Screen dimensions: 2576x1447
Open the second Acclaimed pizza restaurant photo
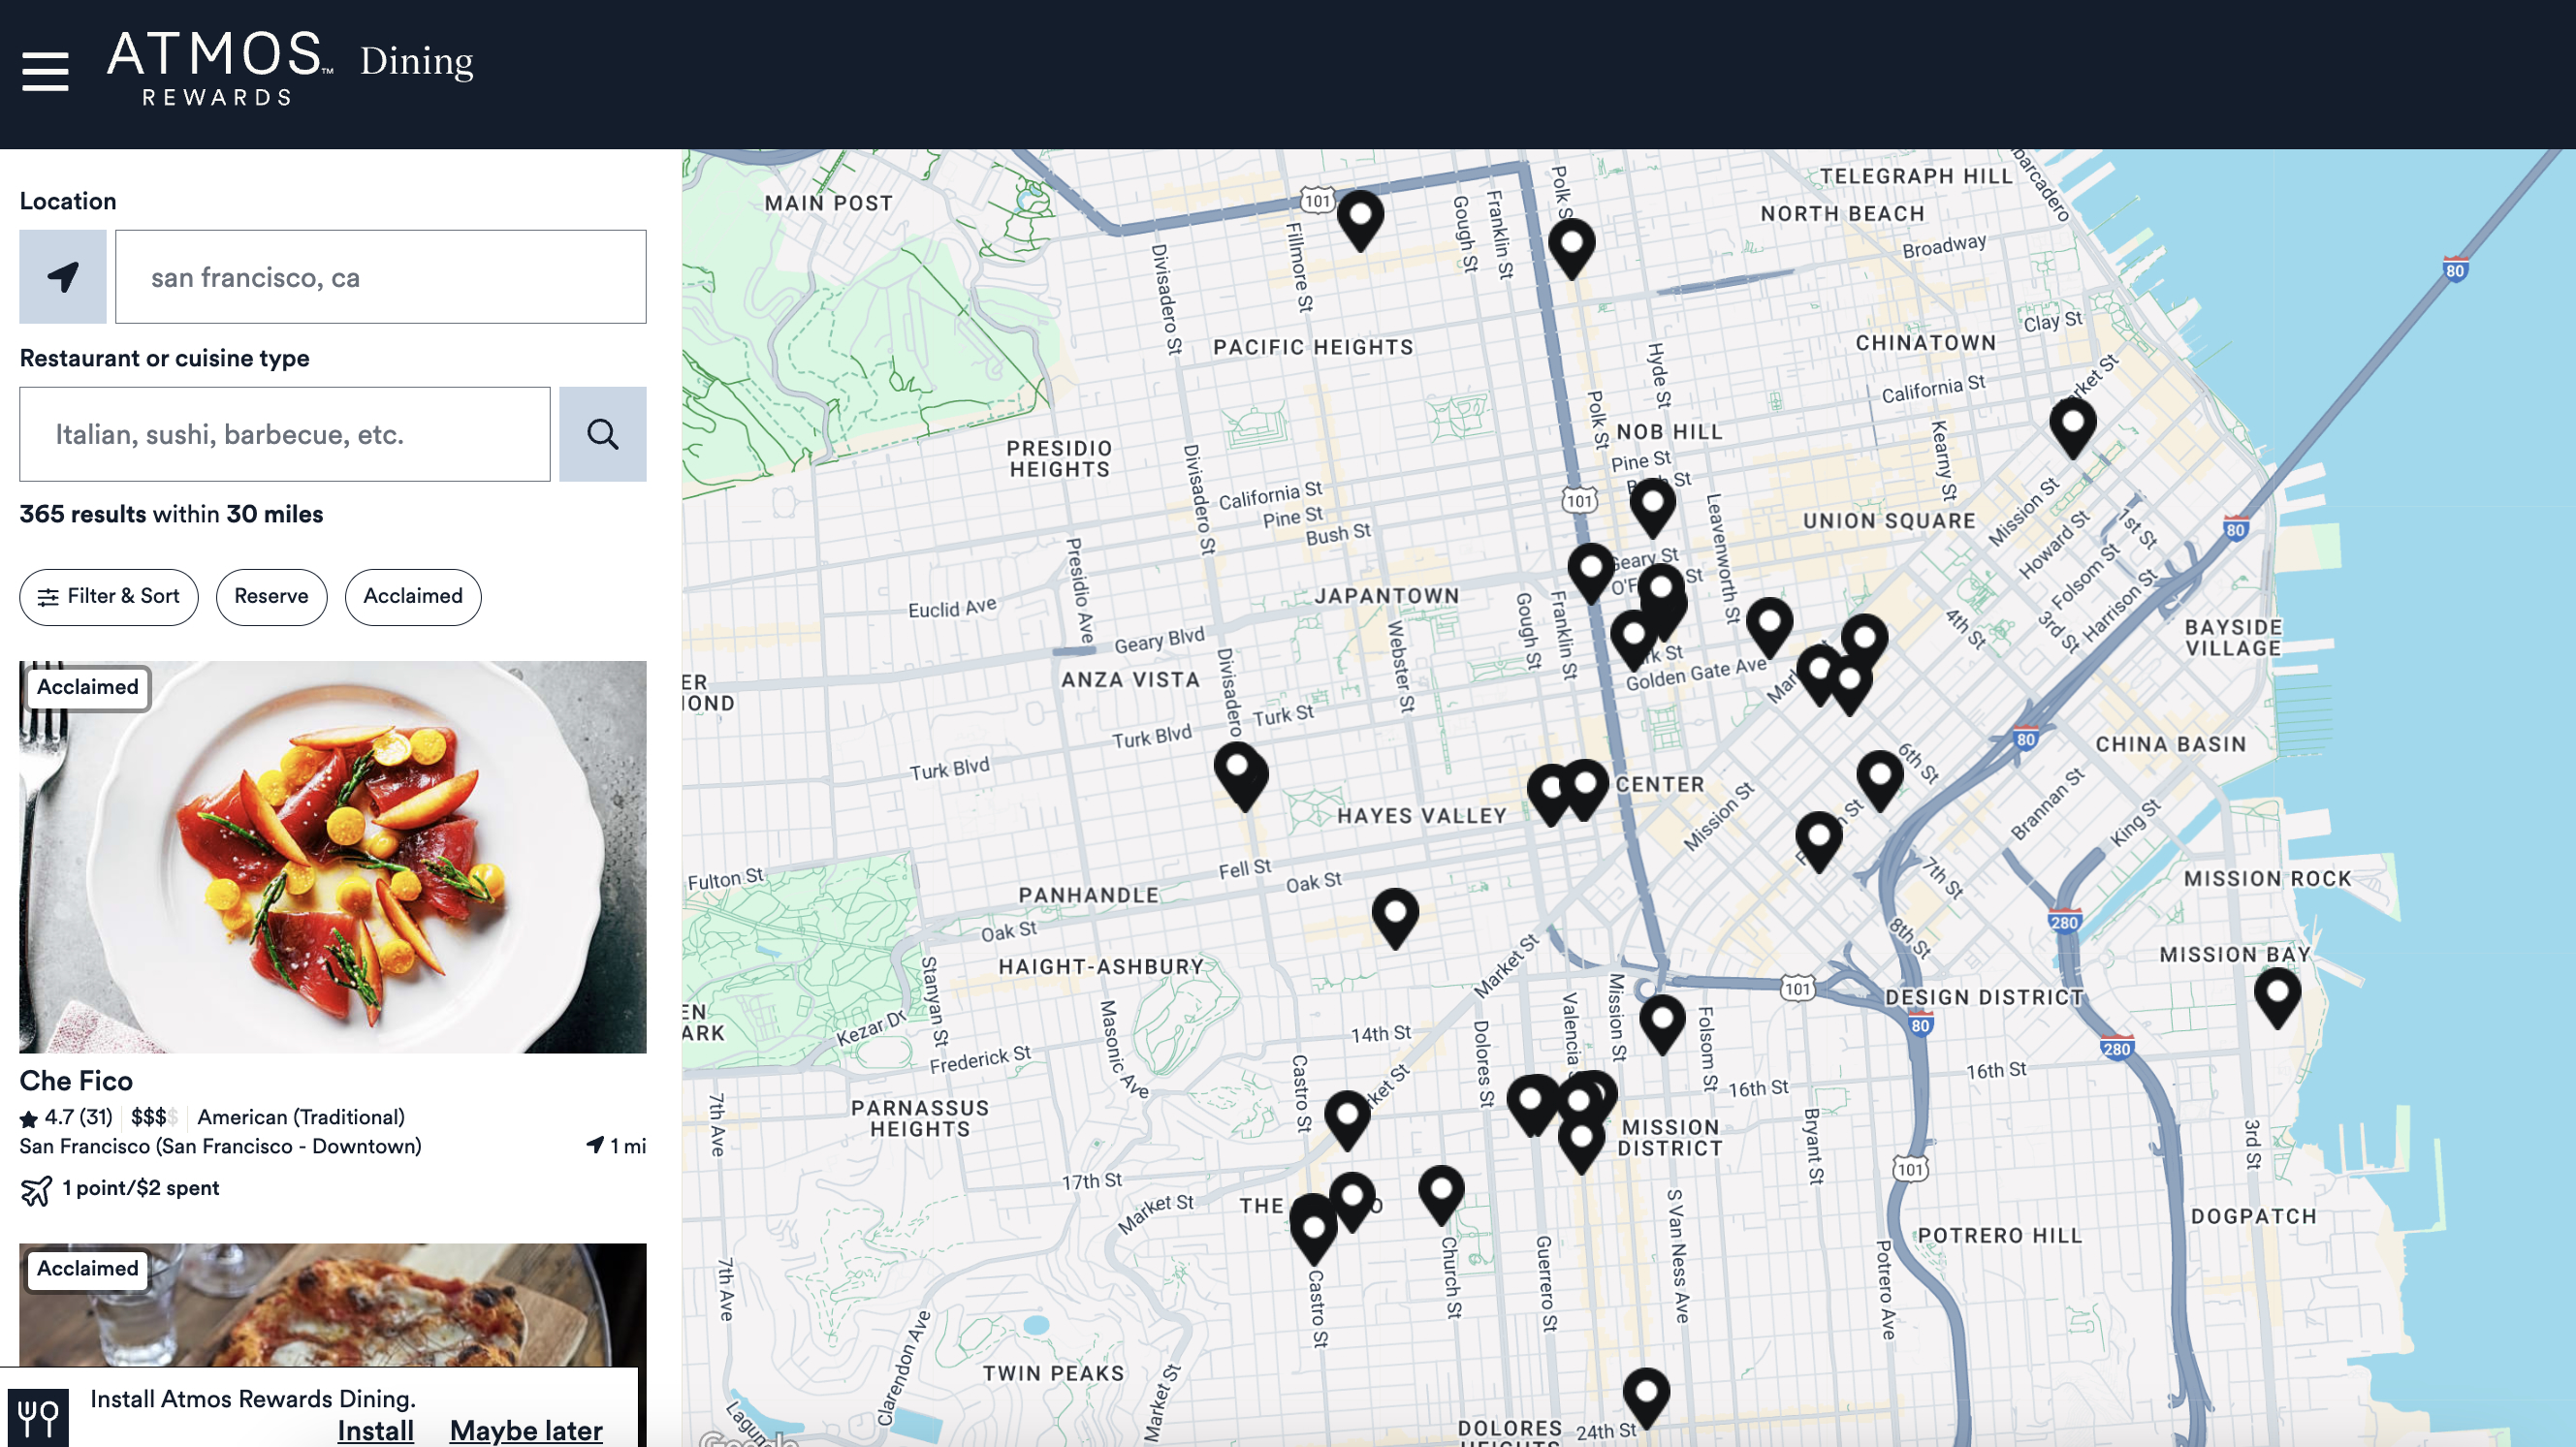(333, 1305)
